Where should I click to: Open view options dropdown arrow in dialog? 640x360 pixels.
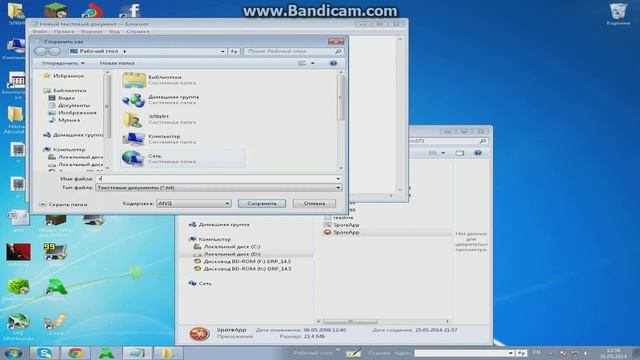tap(313, 63)
